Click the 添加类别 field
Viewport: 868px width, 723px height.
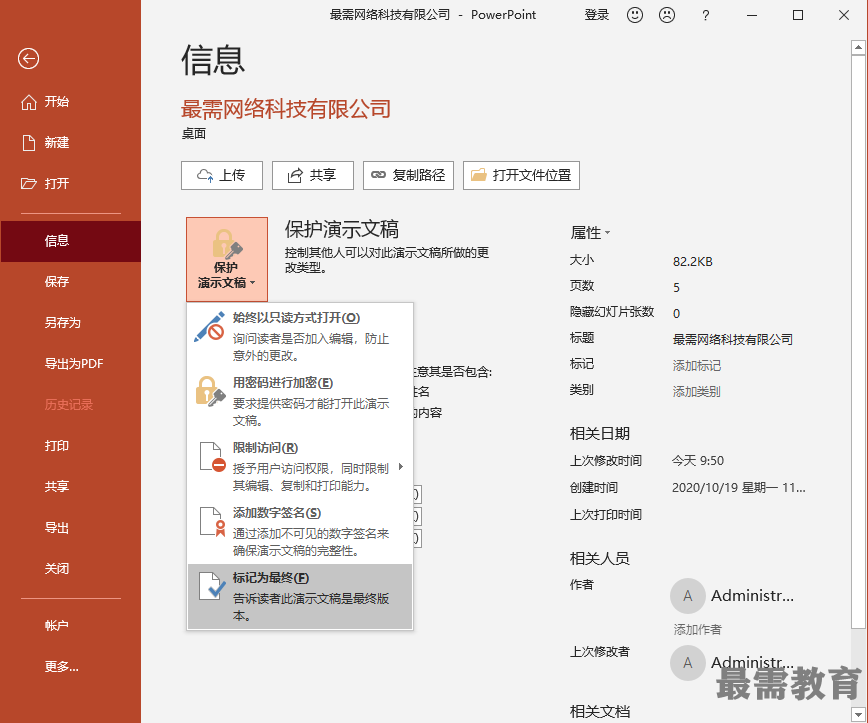point(696,391)
